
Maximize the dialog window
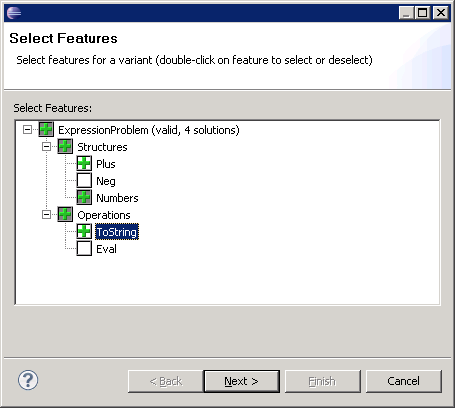[423, 13]
